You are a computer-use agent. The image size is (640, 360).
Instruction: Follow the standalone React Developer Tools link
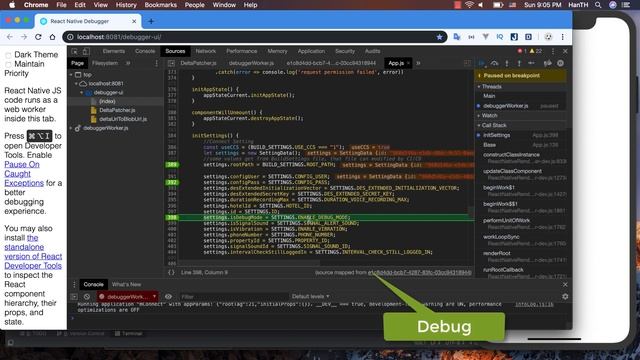tap(33, 251)
